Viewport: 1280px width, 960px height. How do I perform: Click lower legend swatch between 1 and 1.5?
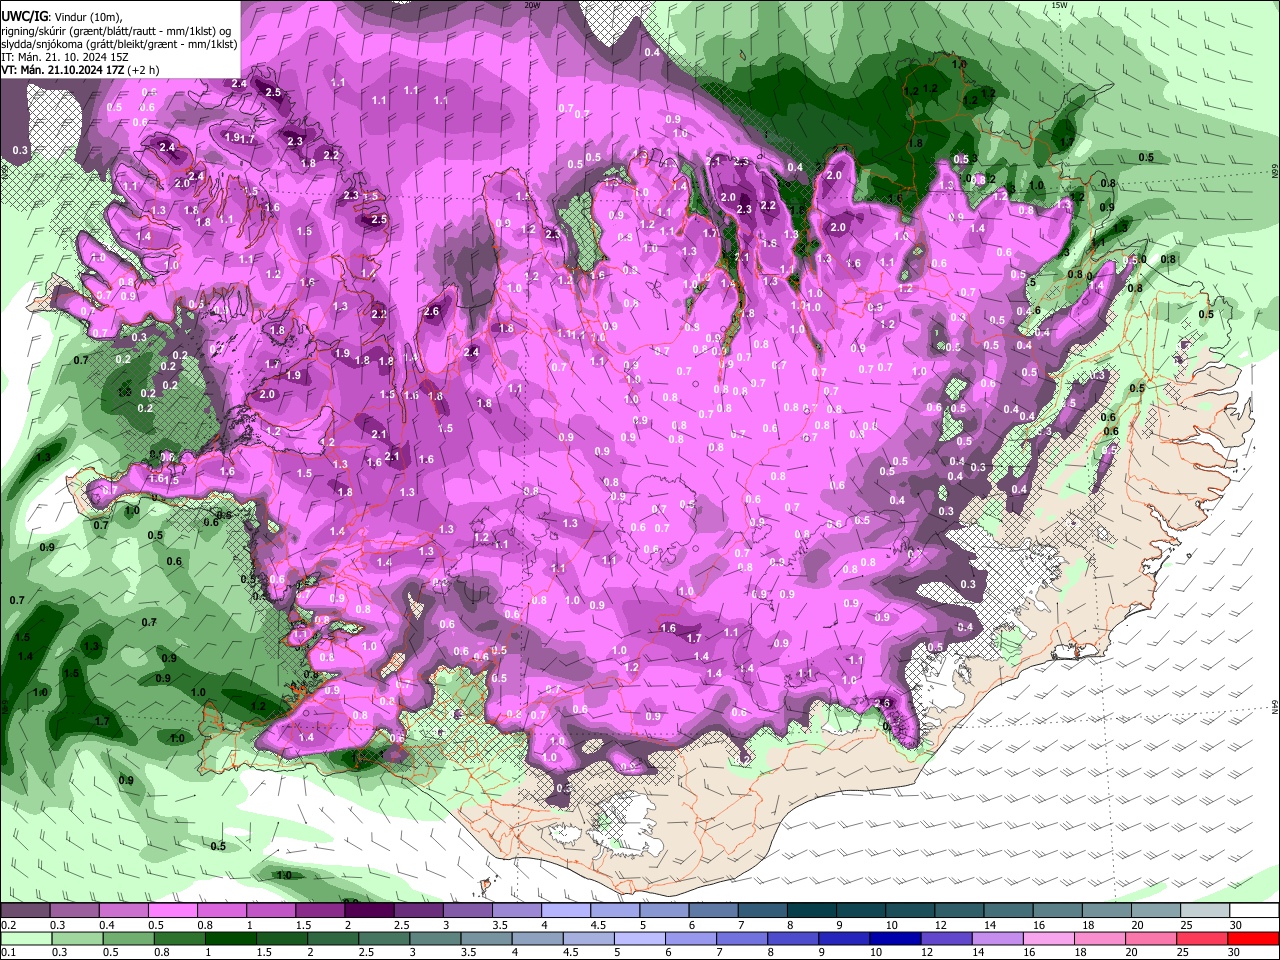point(232,939)
